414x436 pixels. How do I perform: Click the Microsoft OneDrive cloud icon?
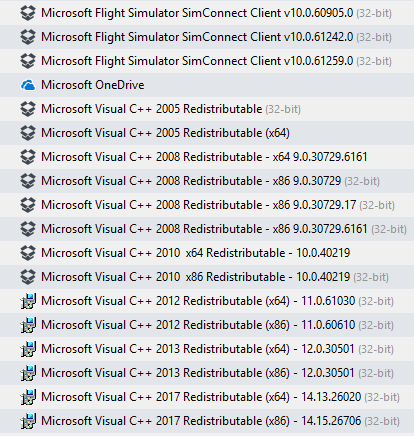tap(28, 85)
